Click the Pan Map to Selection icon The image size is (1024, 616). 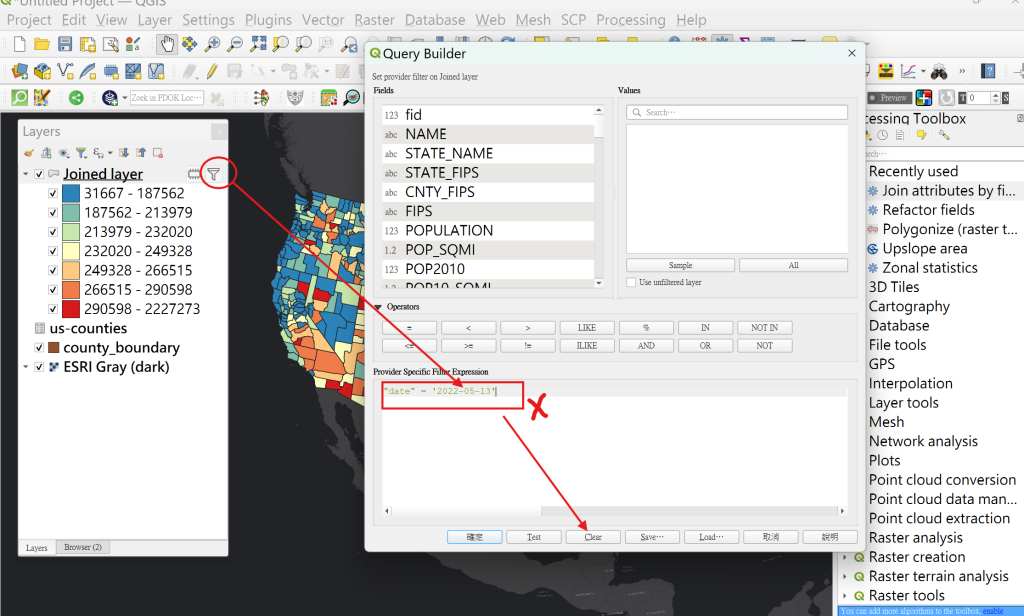[189, 44]
